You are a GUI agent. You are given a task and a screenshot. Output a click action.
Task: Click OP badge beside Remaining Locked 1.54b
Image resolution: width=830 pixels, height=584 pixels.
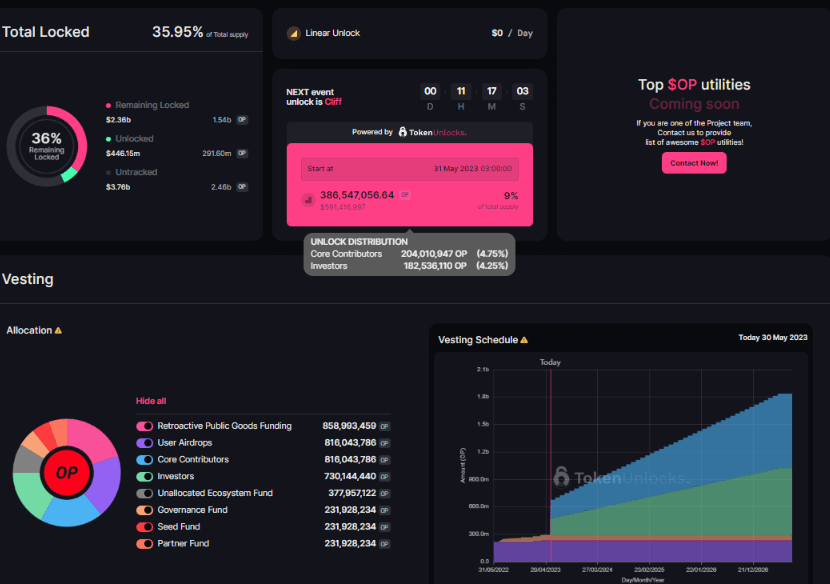click(242, 120)
